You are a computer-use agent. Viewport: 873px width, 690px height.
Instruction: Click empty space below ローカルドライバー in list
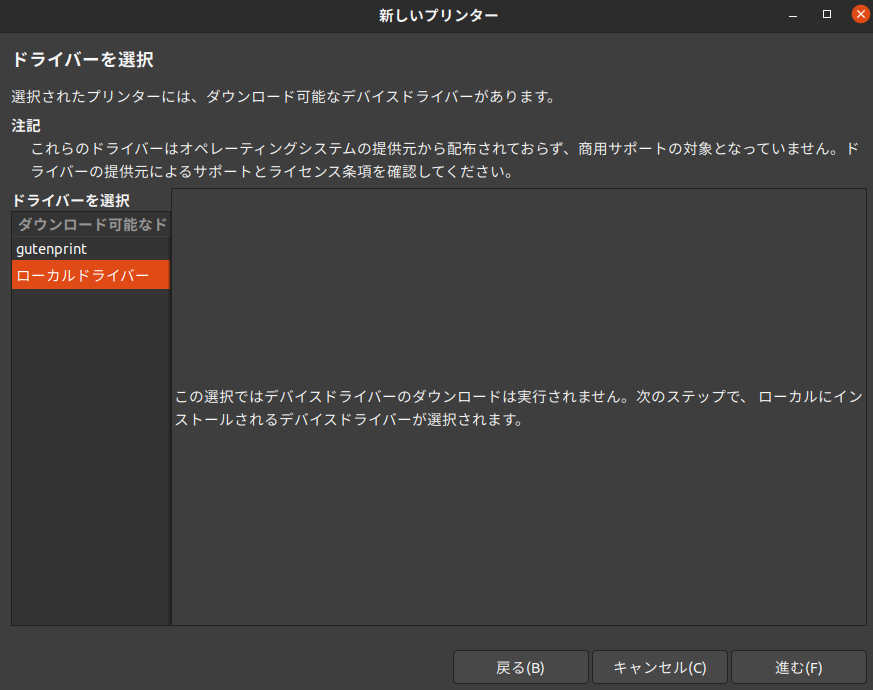click(x=90, y=450)
